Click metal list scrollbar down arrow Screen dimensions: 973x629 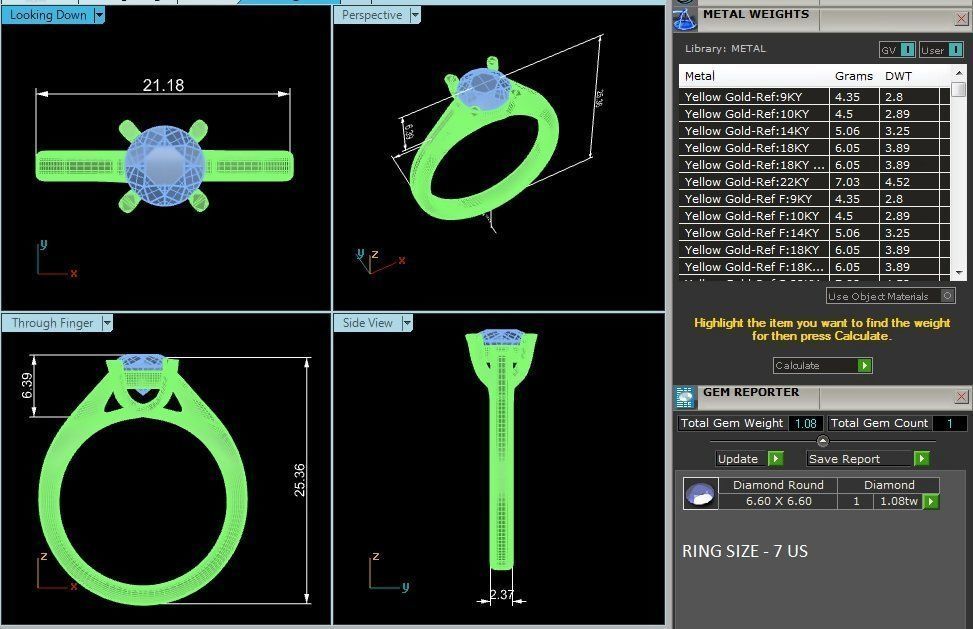pos(959,273)
